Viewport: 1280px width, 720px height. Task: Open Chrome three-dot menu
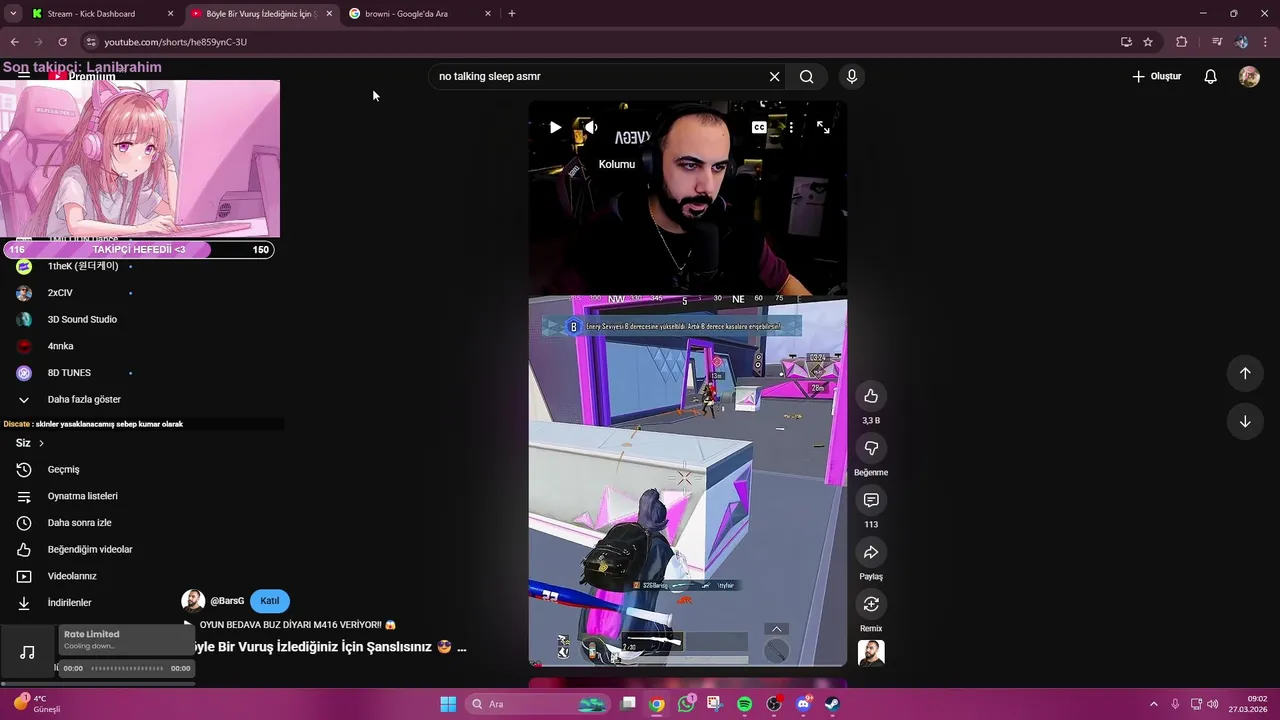(x=1265, y=42)
